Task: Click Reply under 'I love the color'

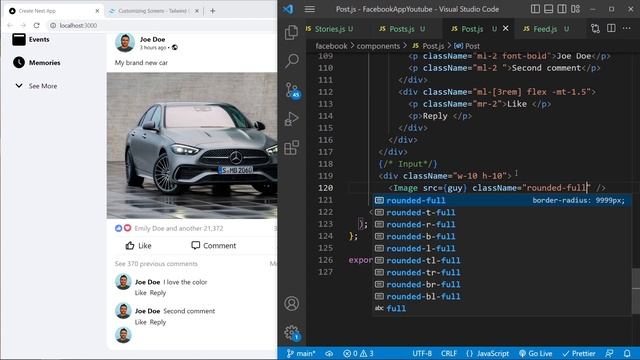Action: (x=158, y=293)
